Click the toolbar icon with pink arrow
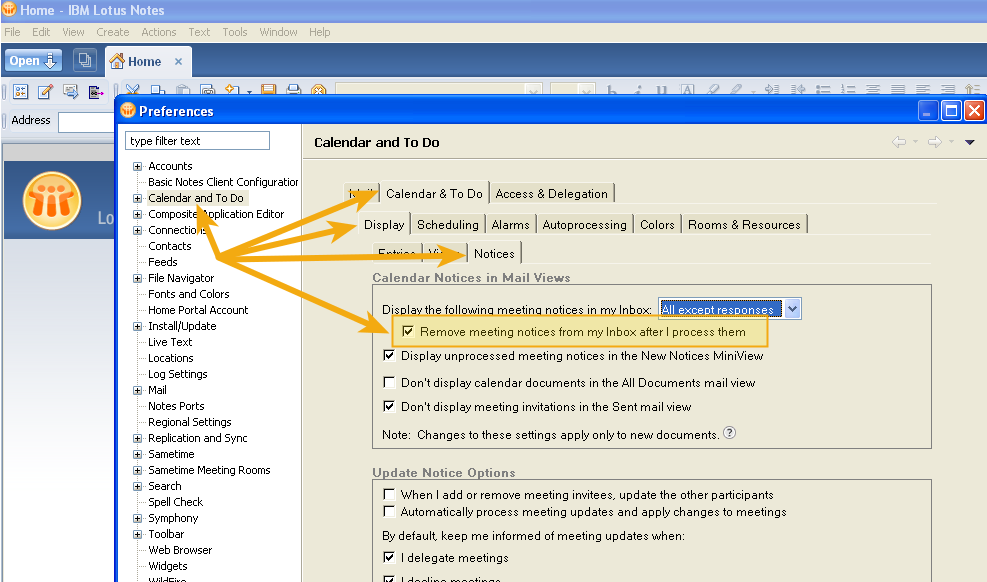Viewport: 987px width, 582px height. pyautogui.click(x=96, y=92)
